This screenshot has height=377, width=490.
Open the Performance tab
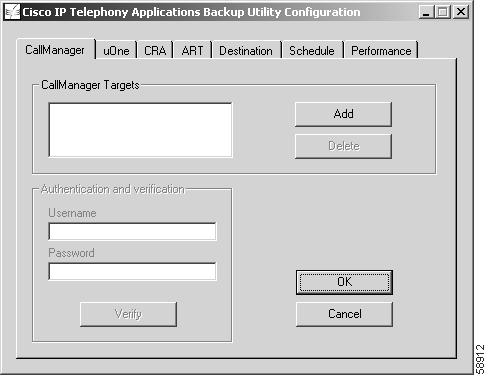(x=381, y=51)
